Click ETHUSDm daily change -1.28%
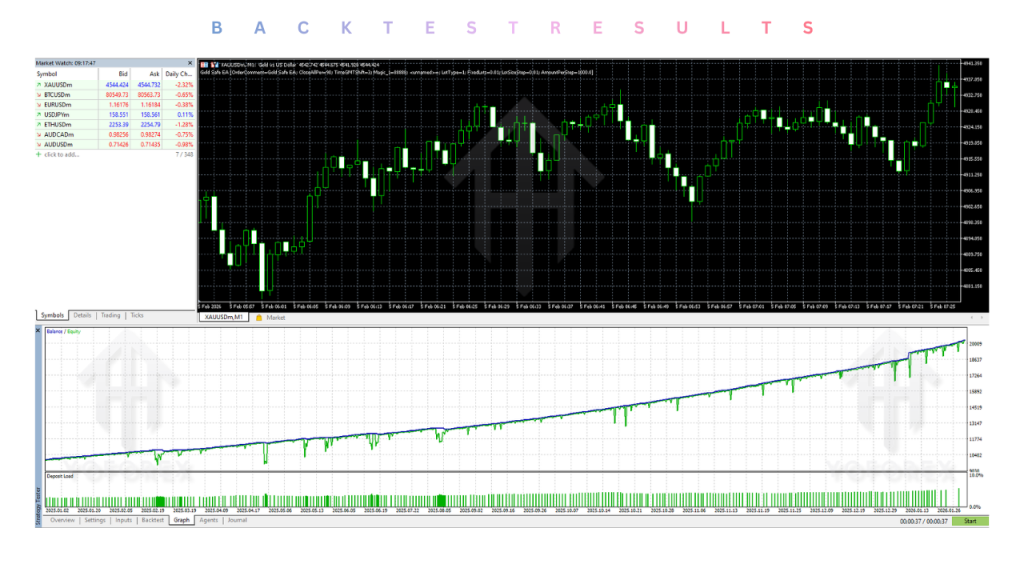1024x576 pixels. pos(185,125)
